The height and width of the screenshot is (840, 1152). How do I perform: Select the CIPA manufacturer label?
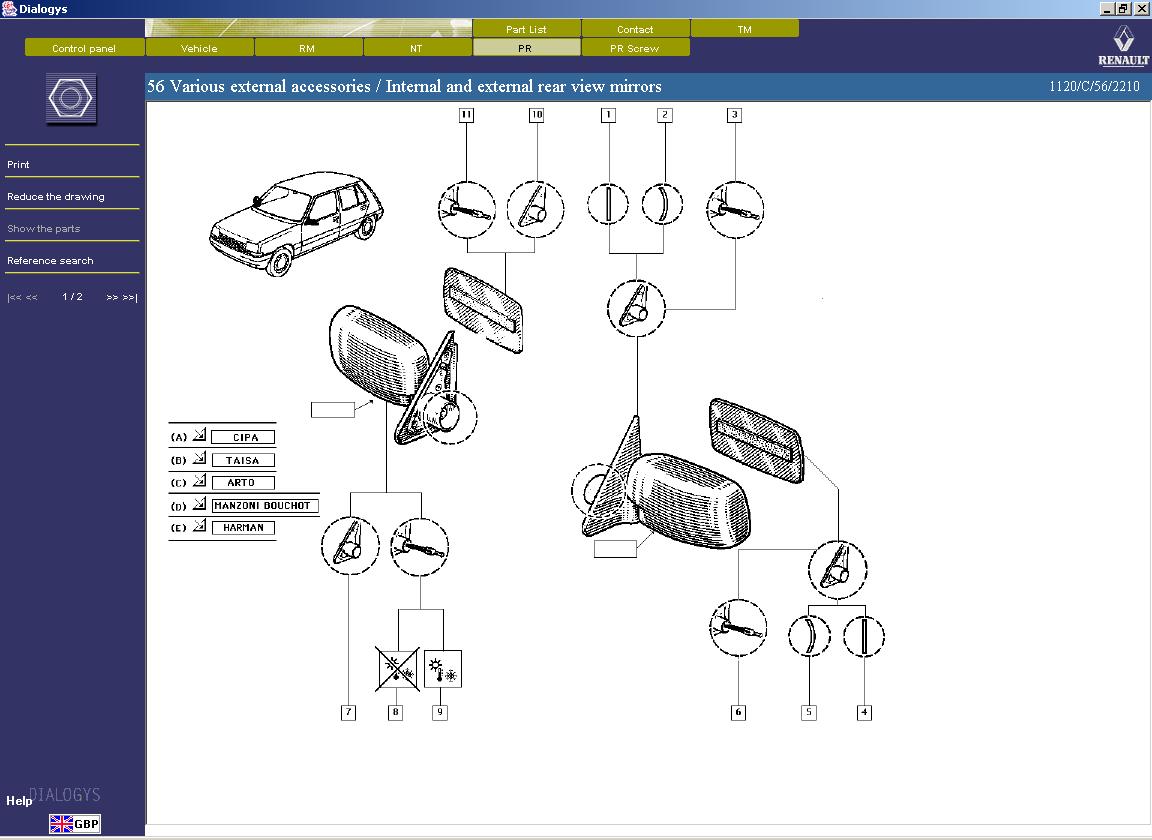[243, 437]
